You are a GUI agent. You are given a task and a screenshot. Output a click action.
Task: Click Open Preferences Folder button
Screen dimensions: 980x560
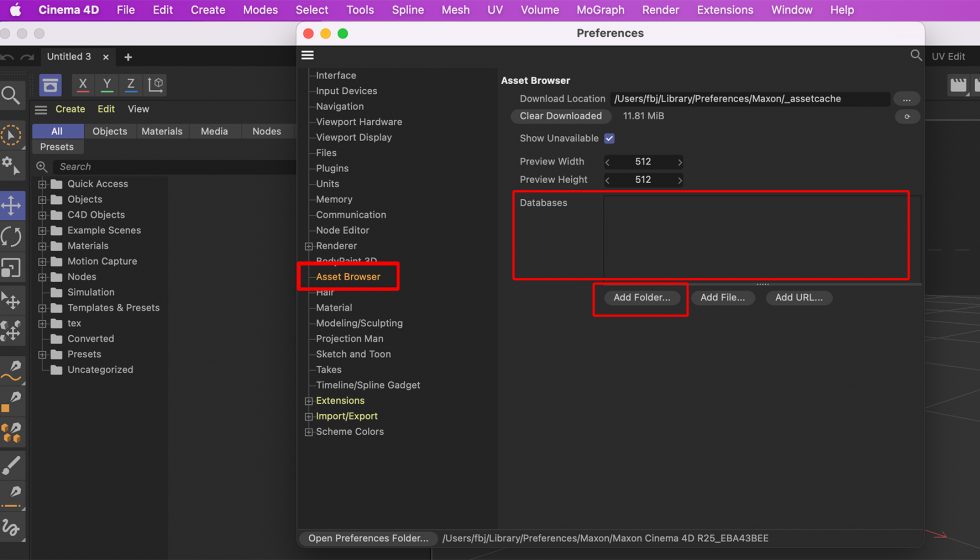pos(368,538)
